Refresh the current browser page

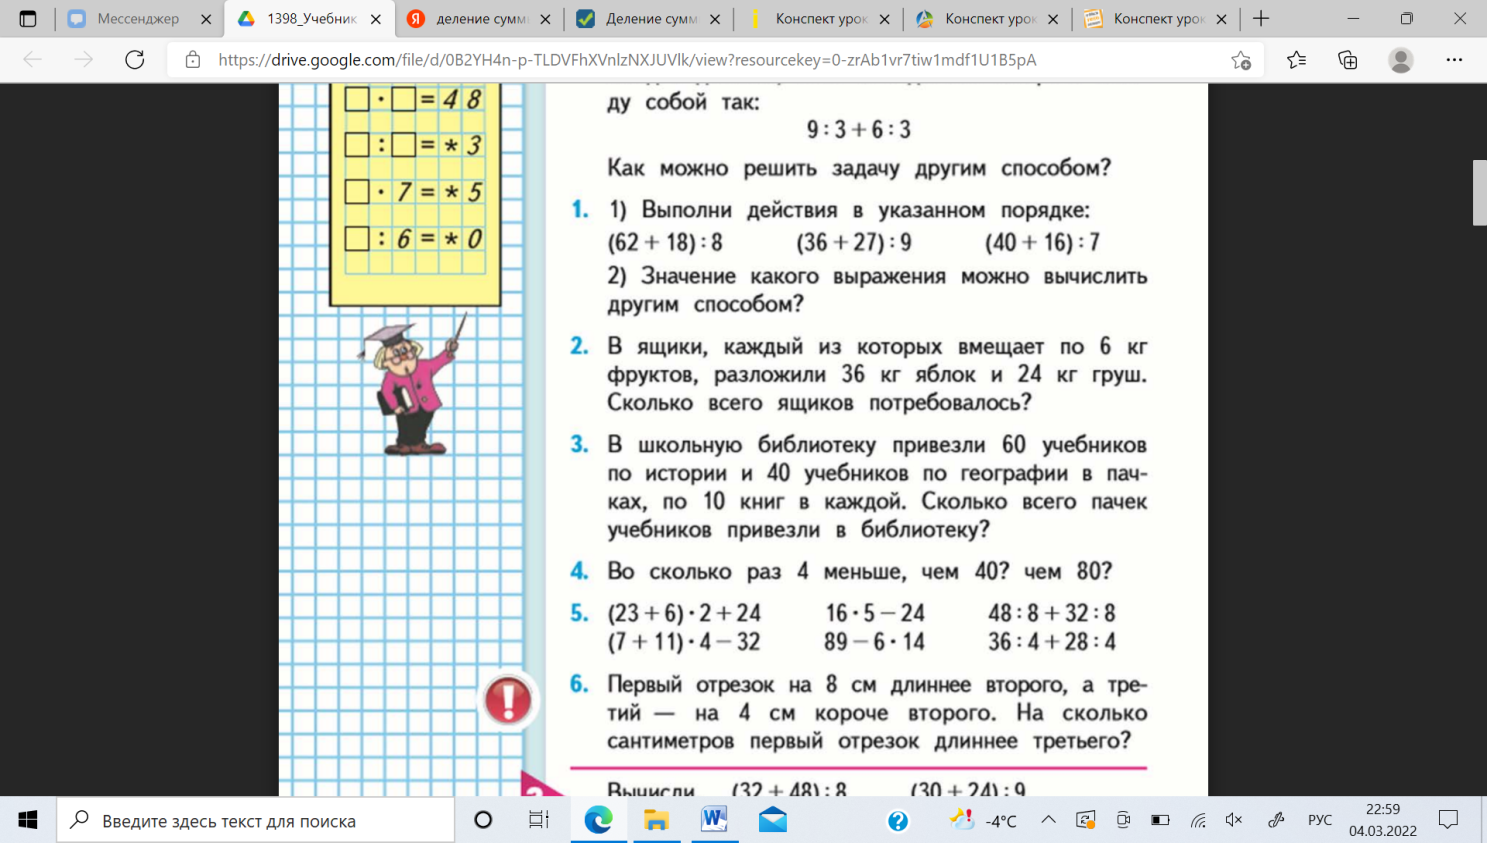tap(134, 60)
